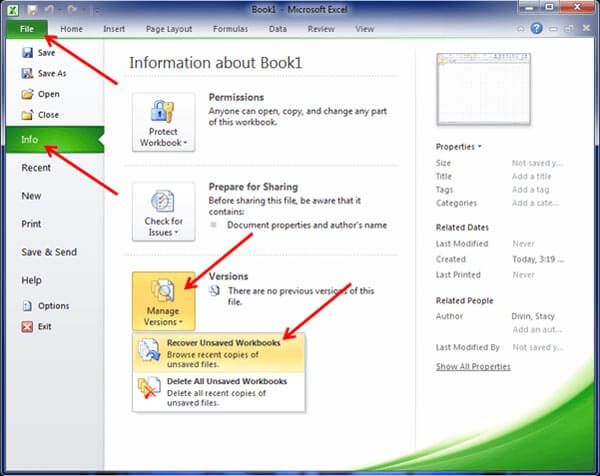Image resolution: width=600 pixels, height=476 pixels.
Task: Open the Check for Issues dropdown button
Action: pyautogui.click(x=163, y=212)
